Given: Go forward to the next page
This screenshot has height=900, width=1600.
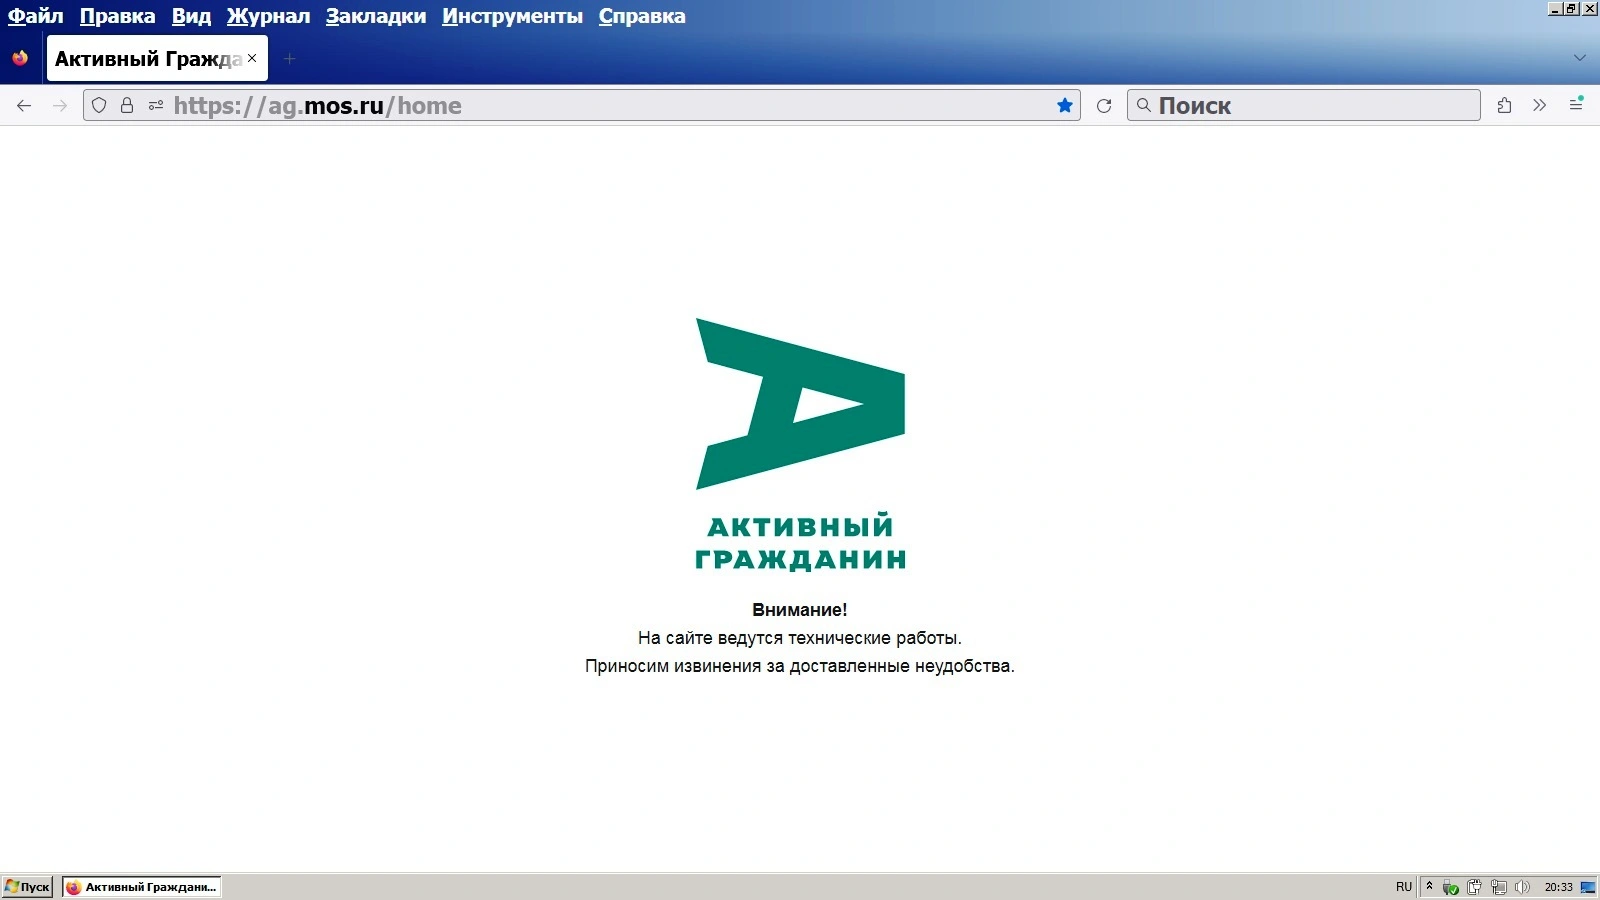Looking at the screenshot, I should [x=60, y=106].
